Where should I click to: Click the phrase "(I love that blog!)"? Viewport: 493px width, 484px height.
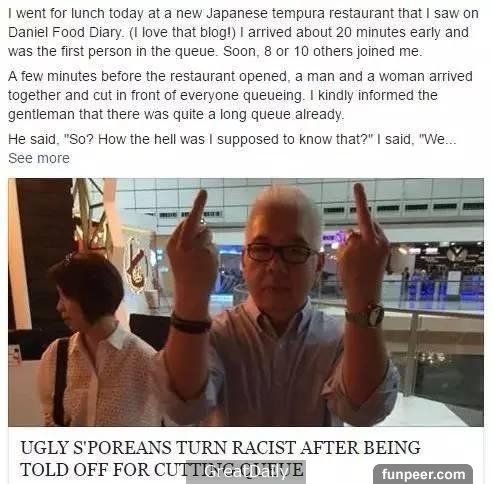[x=182, y=32]
